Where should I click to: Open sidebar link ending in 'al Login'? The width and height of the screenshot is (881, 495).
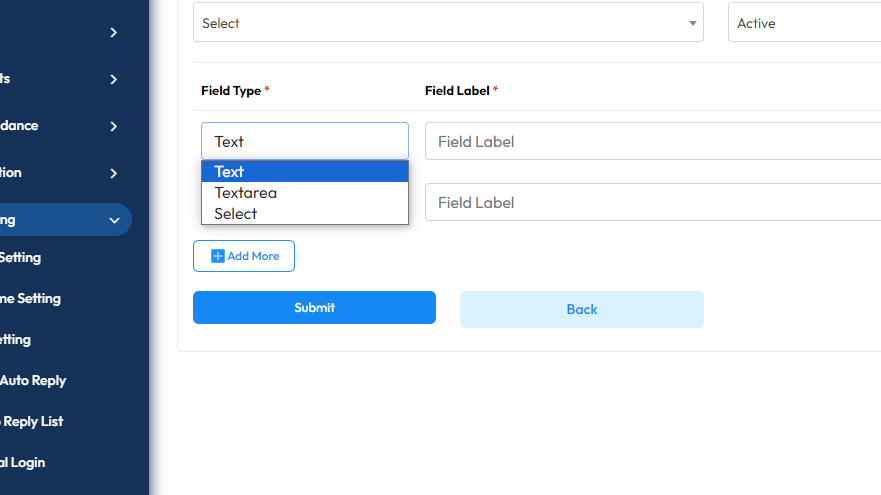23,462
